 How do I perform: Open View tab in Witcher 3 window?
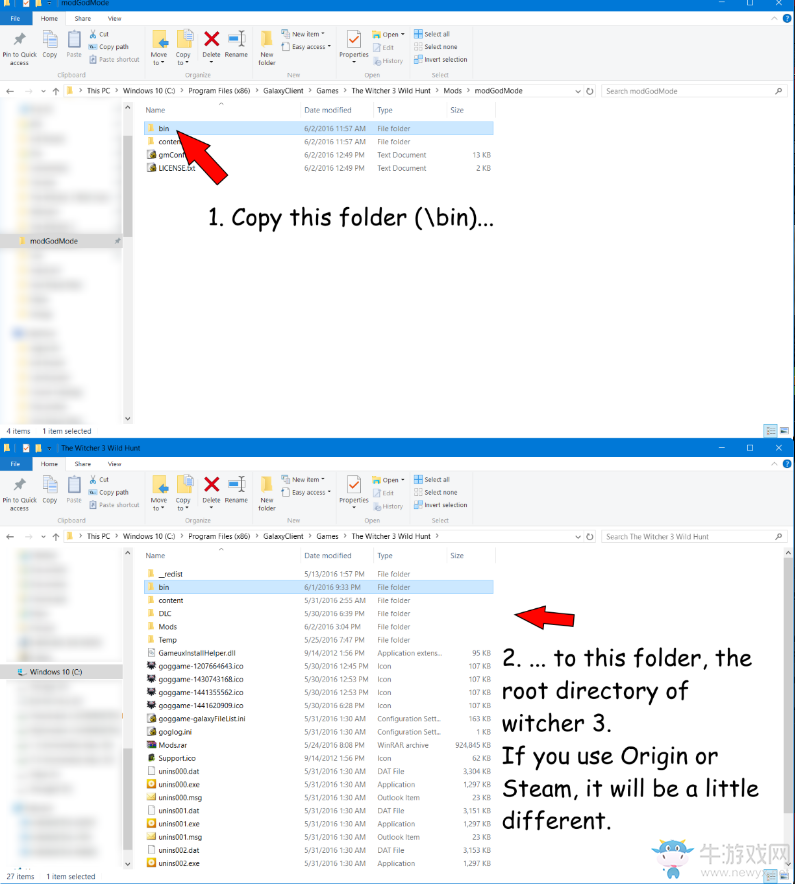pyautogui.click(x=114, y=464)
